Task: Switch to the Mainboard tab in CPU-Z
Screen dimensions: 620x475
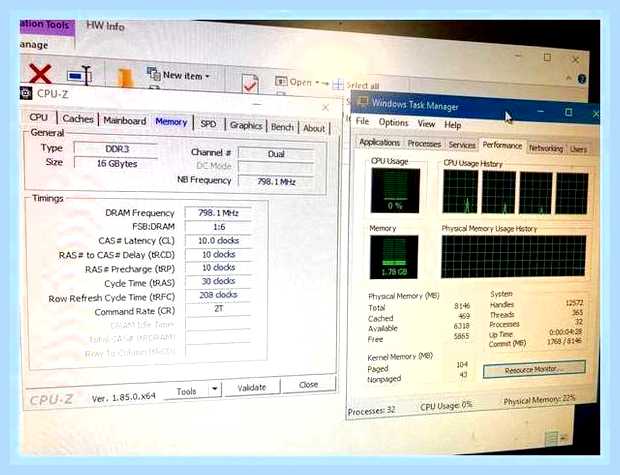Action: 125,121
